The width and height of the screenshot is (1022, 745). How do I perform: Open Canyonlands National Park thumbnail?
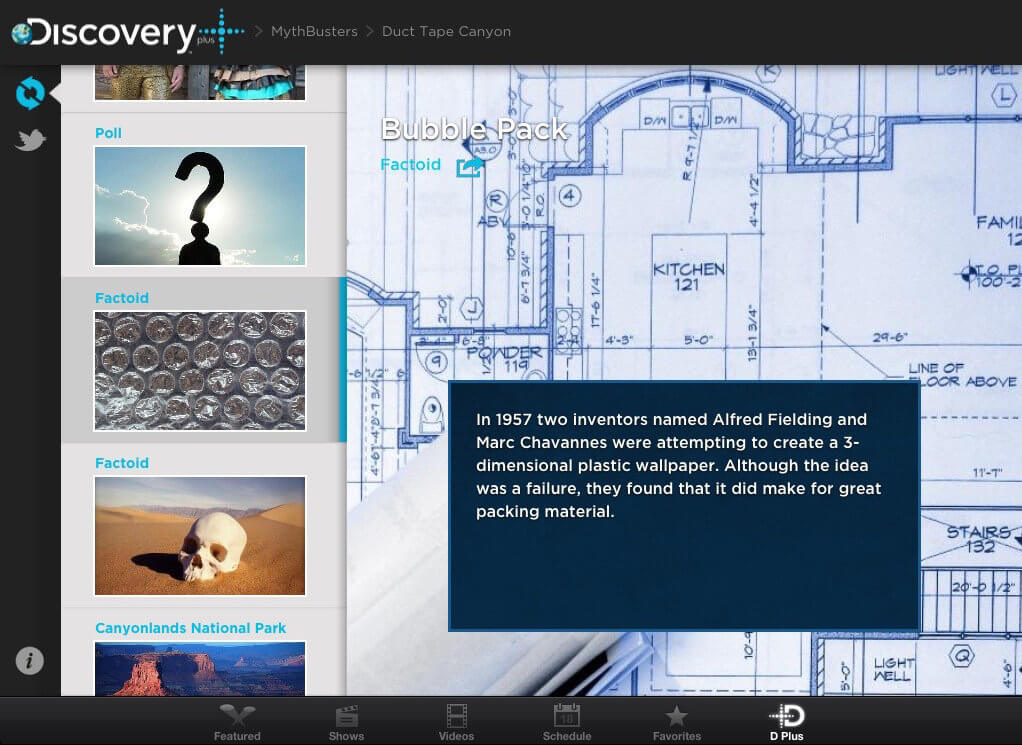[x=200, y=668]
